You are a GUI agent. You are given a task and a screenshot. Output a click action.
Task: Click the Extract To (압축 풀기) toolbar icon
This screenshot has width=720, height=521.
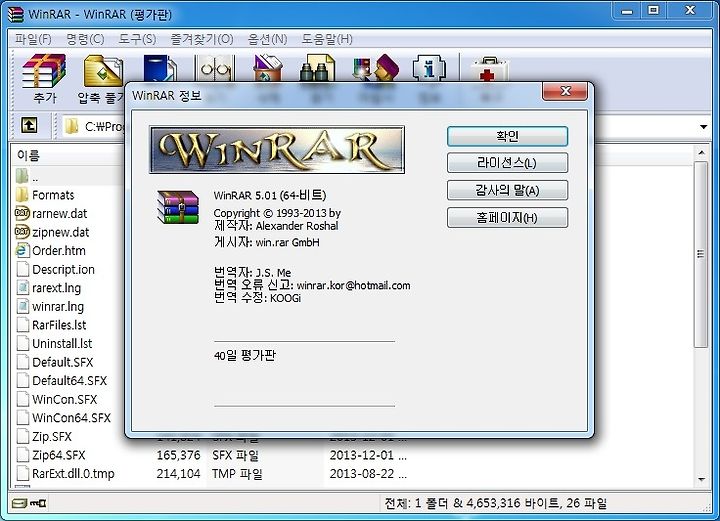(x=103, y=71)
